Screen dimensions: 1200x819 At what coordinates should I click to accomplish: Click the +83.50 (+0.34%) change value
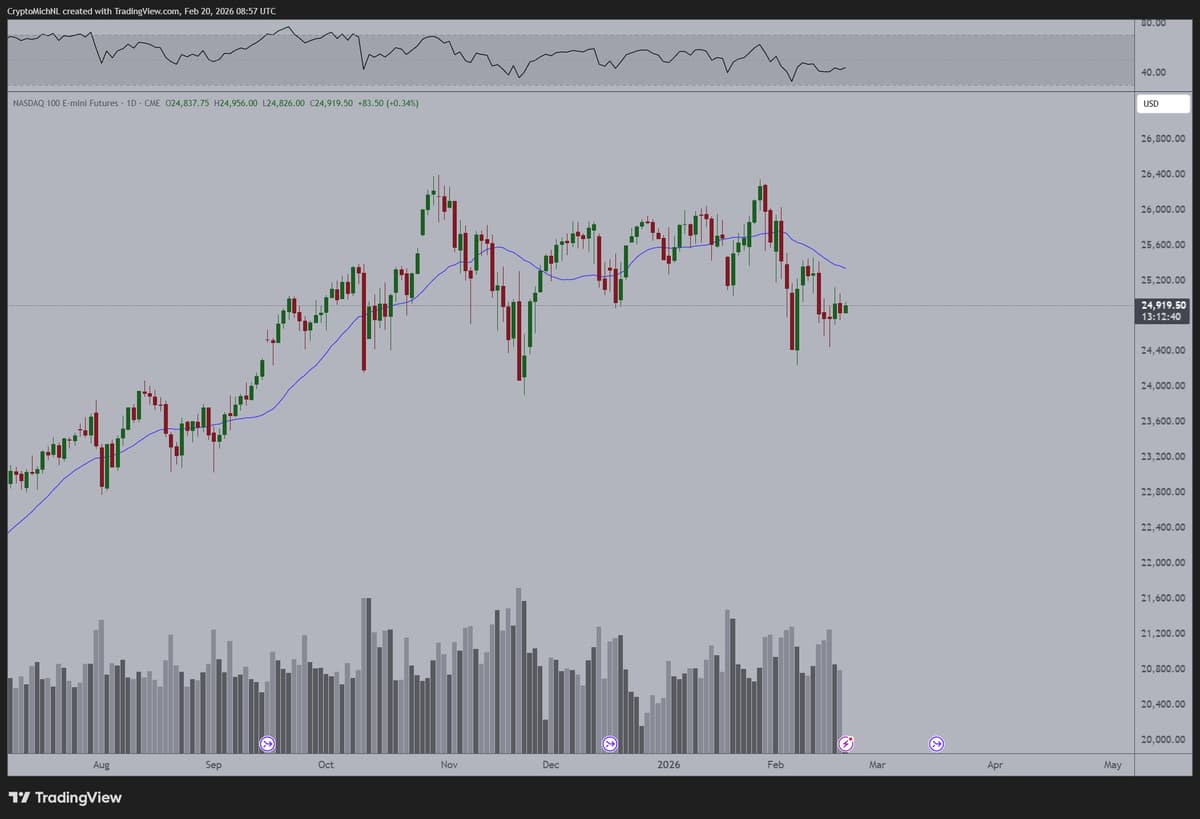pyautogui.click(x=388, y=103)
